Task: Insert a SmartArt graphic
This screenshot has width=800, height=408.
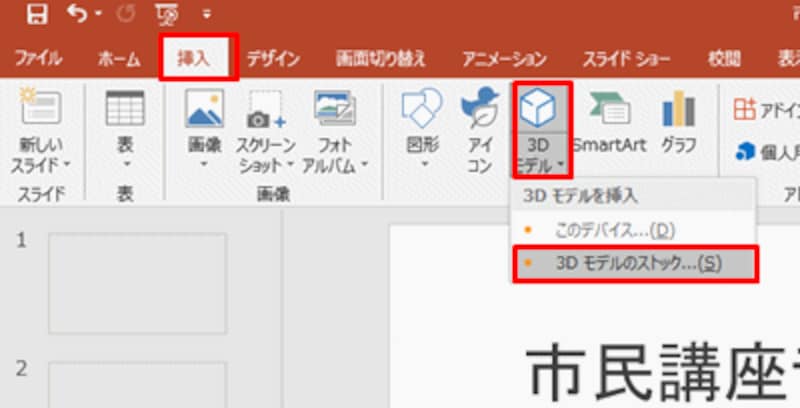Action: click(610, 122)
